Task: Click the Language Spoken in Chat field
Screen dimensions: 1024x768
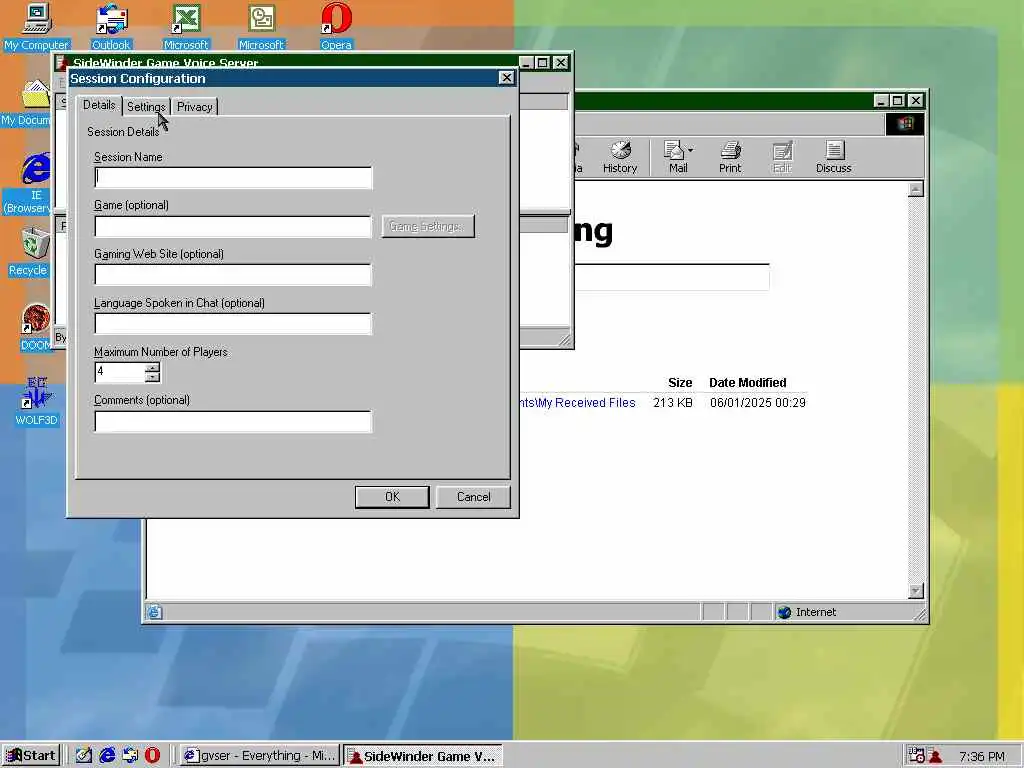Action: [233, 324]
